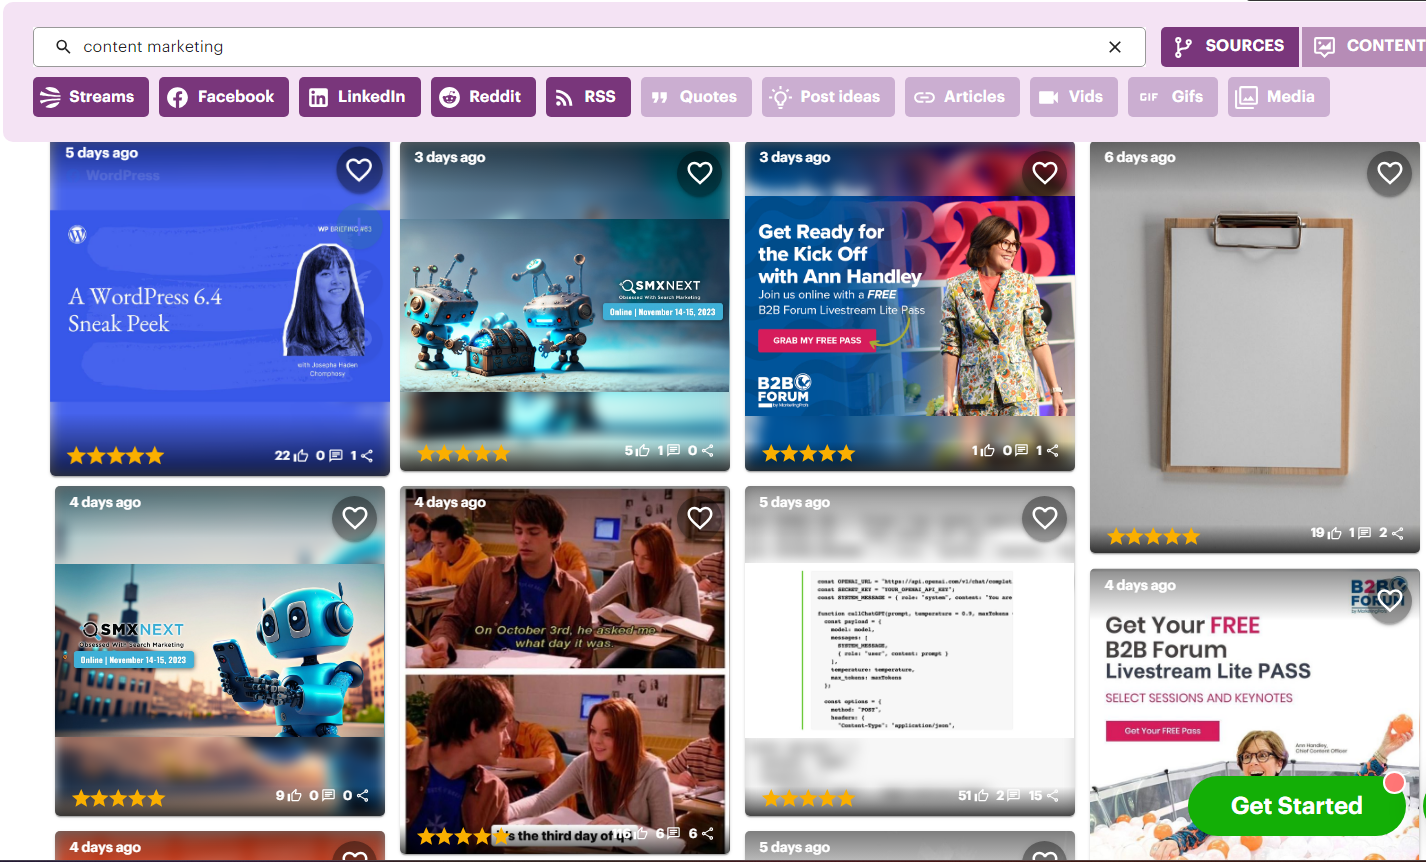Viewport: 1426px width, 862px height.
Task: Favorite the SMX Next treasure robots card
Action: point(700,173)
